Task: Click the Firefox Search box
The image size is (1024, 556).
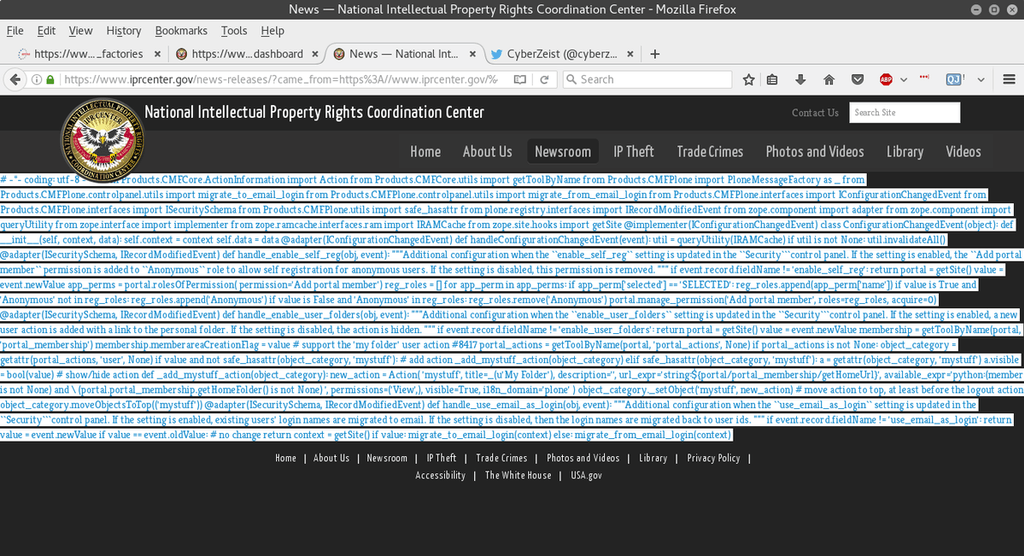Action: coord(648,79)
